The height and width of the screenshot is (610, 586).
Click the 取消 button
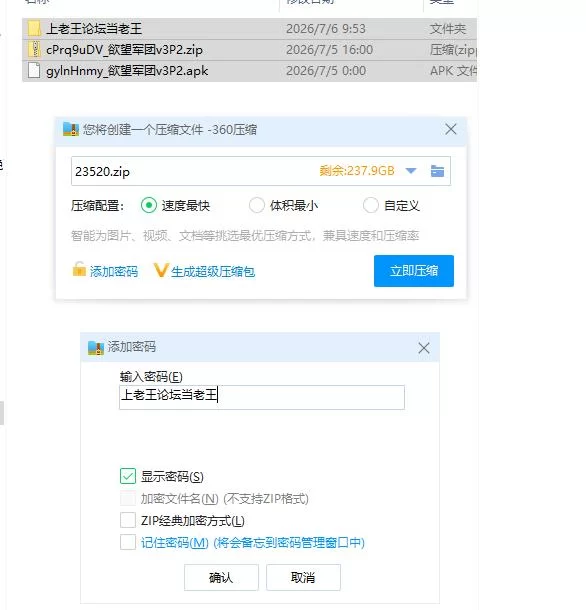(303, 577)
